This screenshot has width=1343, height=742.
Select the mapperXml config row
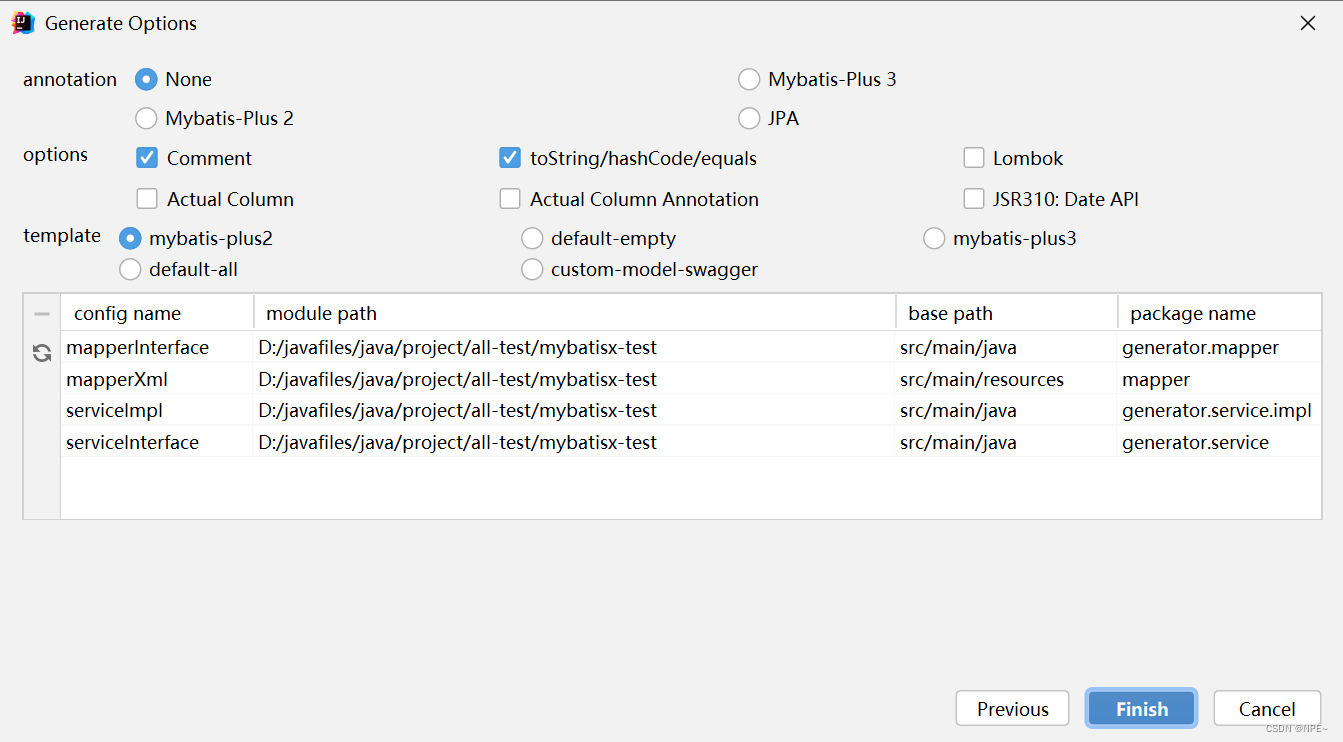[x=691, y=379]
